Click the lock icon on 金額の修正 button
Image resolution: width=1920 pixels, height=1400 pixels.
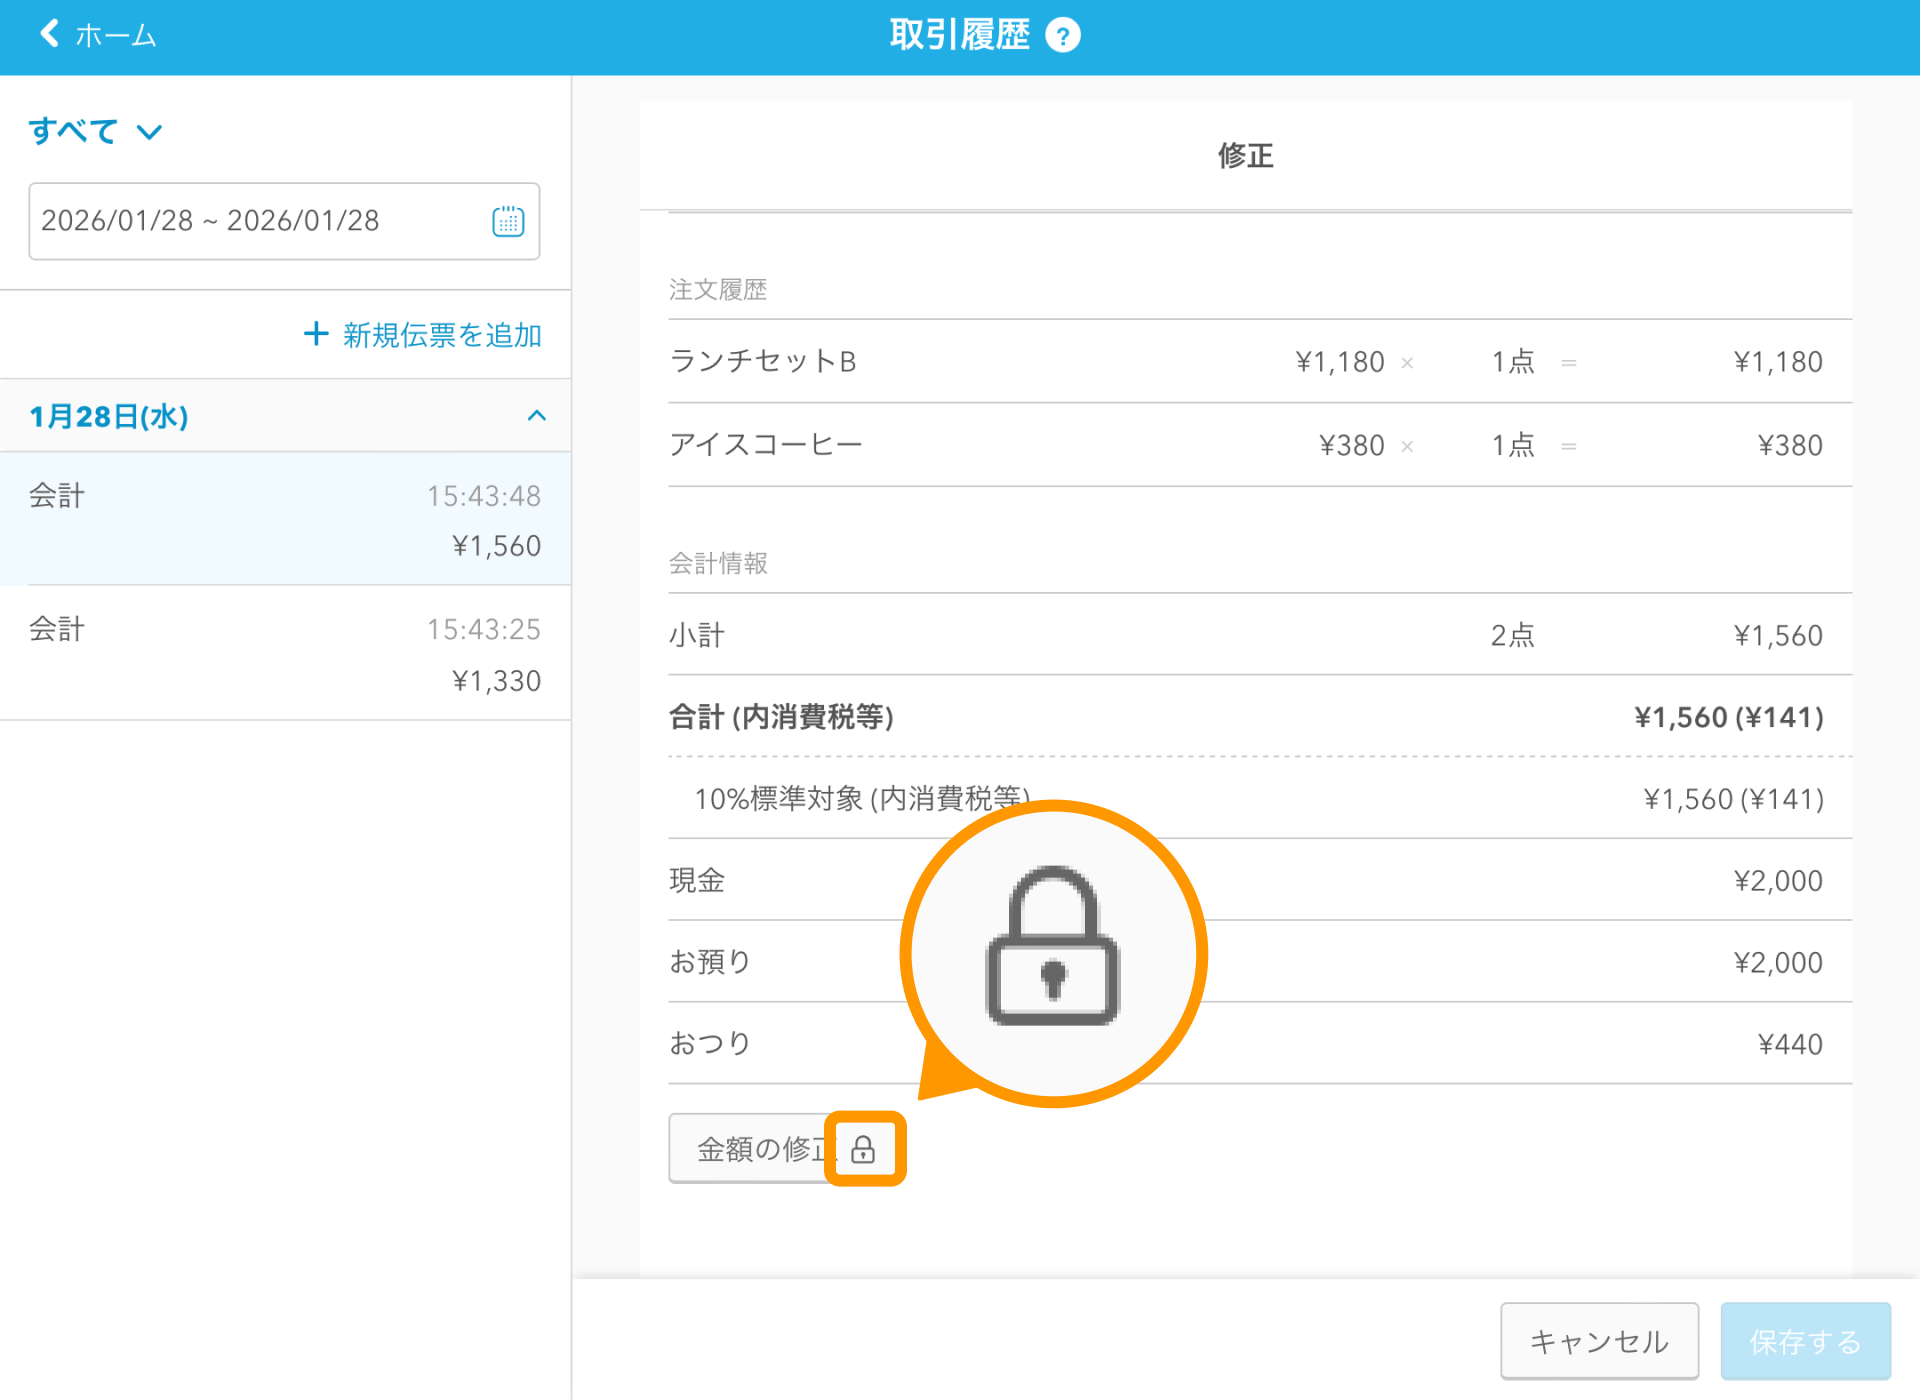864,1149
